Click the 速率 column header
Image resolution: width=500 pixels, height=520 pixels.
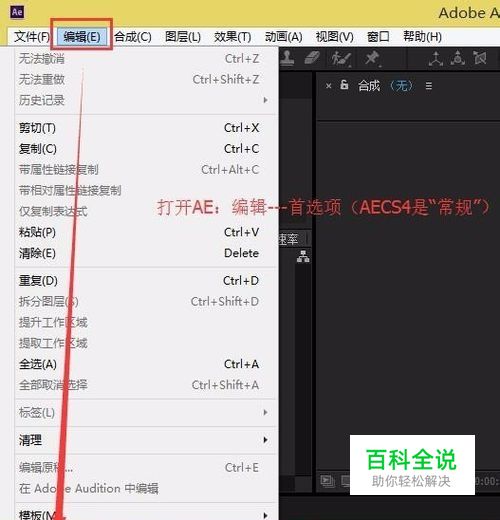(x=289, y=239)
